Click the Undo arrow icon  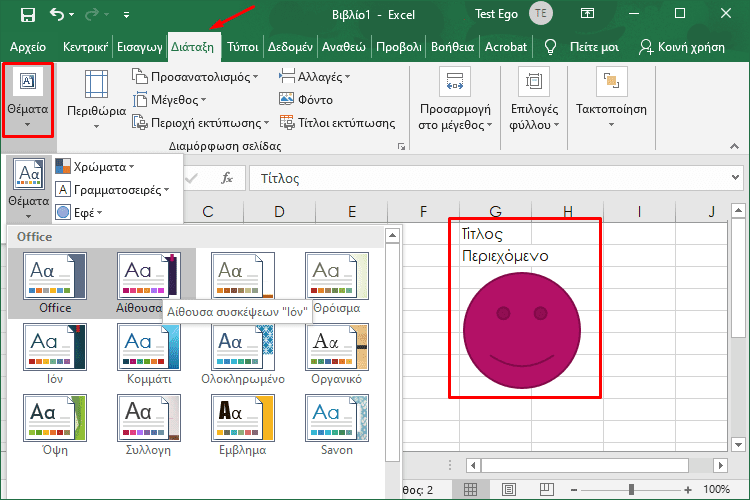coord(57,15)
